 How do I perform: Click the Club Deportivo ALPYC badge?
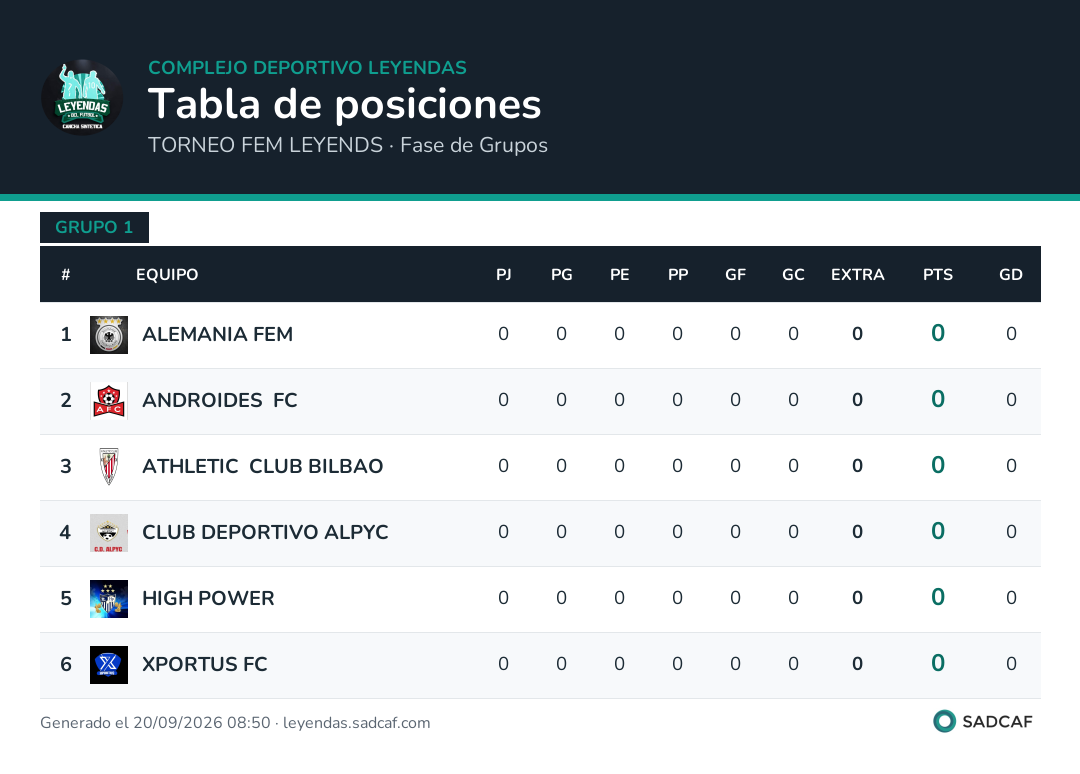(109, 533)
